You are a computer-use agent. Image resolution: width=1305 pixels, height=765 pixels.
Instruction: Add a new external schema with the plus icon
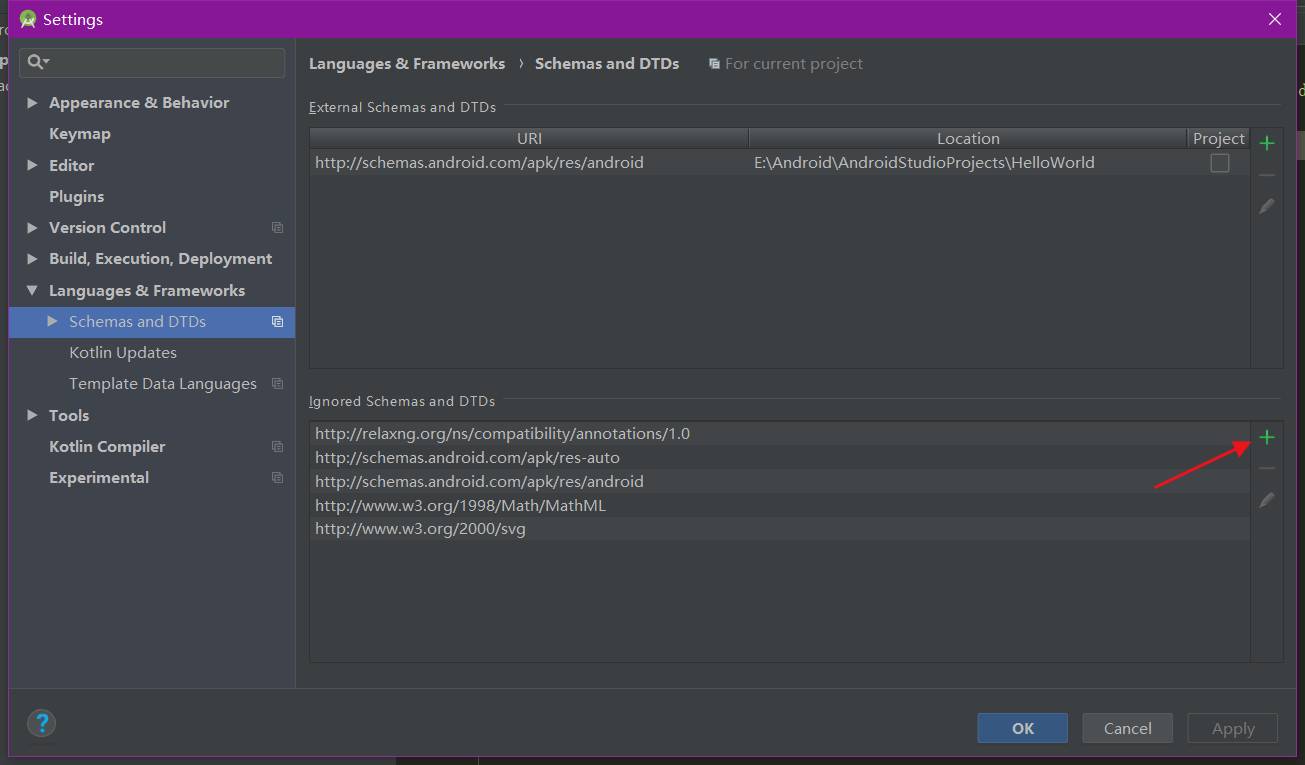tap(1266, 141)
